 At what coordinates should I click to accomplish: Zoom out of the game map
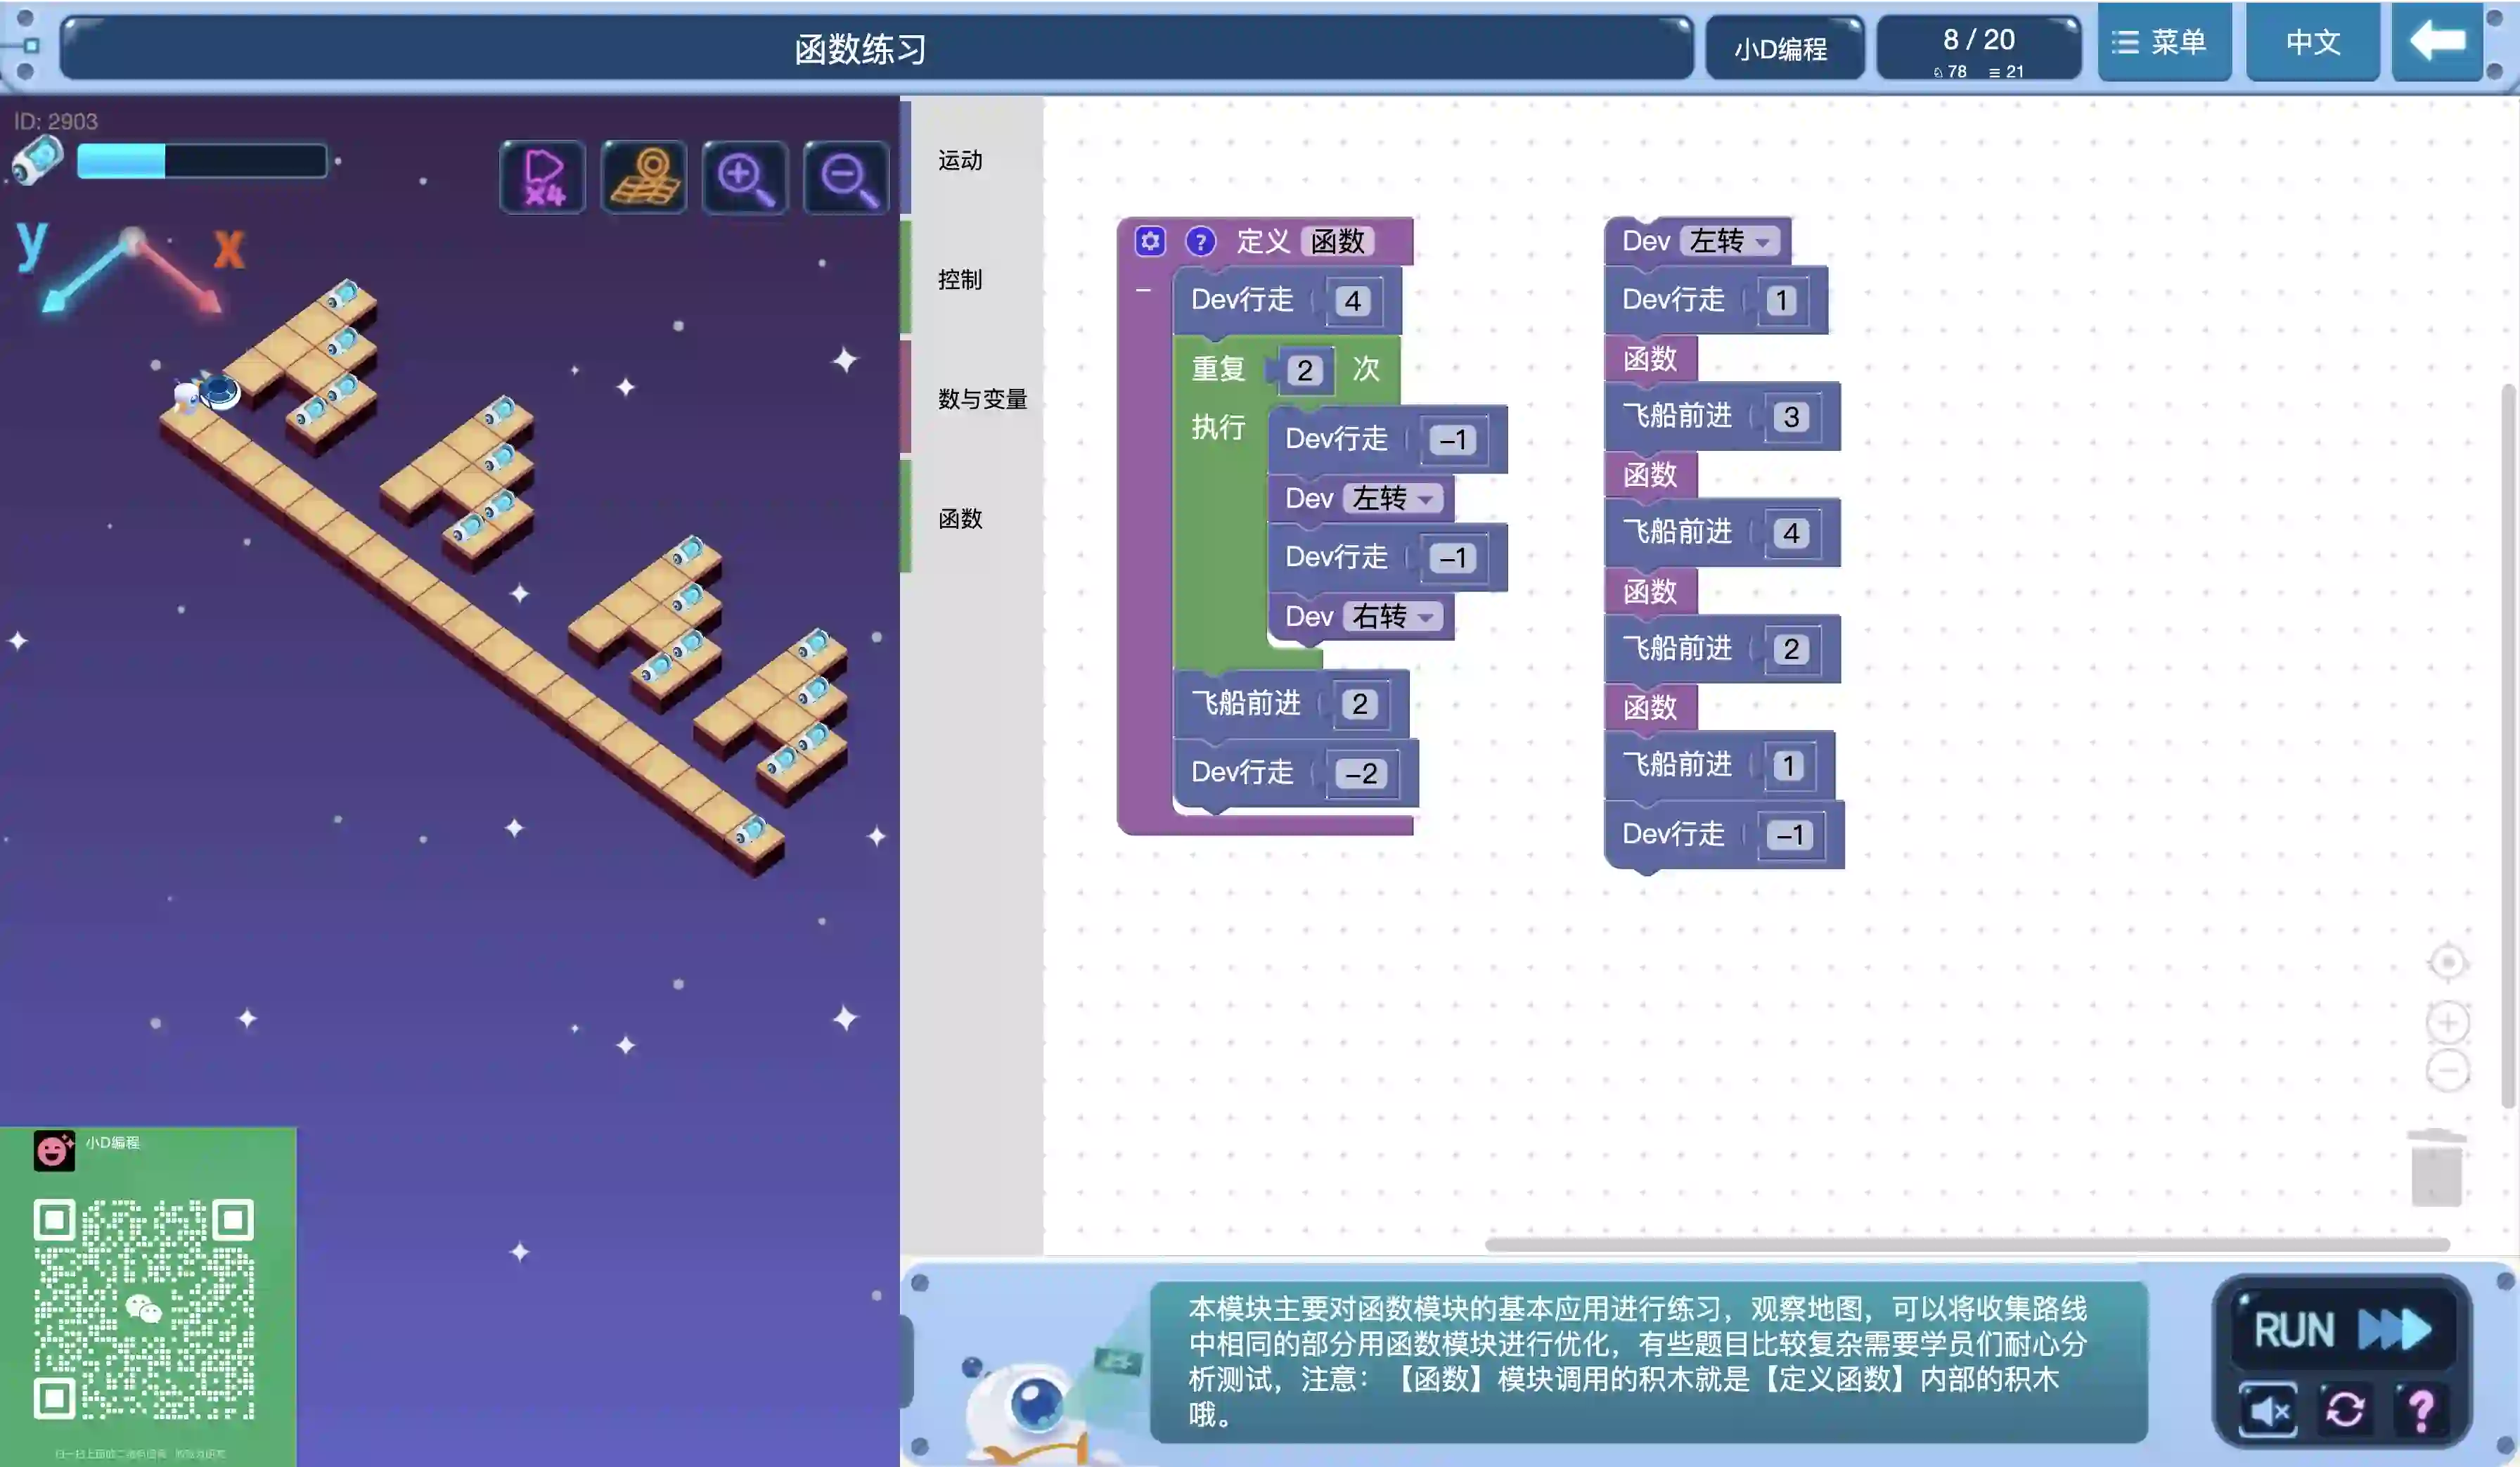(846, 177)
